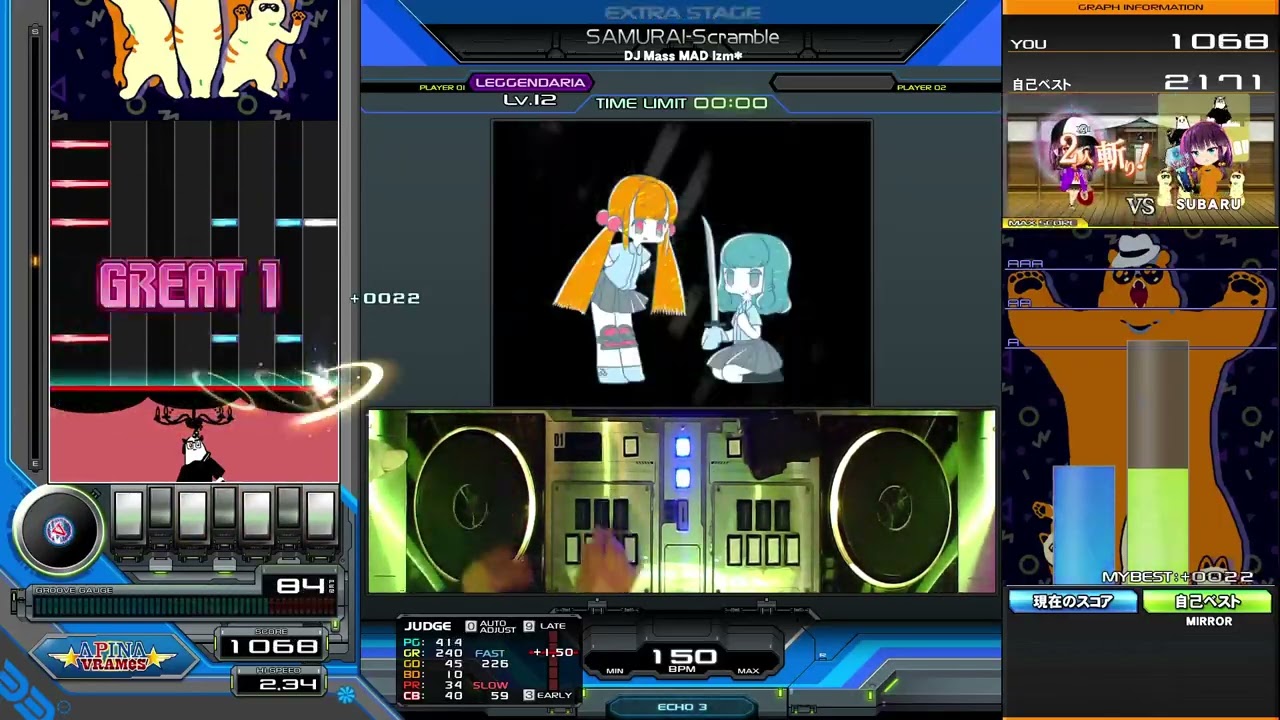The image size is (1280, 720).
Task: Click the GREAT 1 judgment text
Action: point(188,286)
